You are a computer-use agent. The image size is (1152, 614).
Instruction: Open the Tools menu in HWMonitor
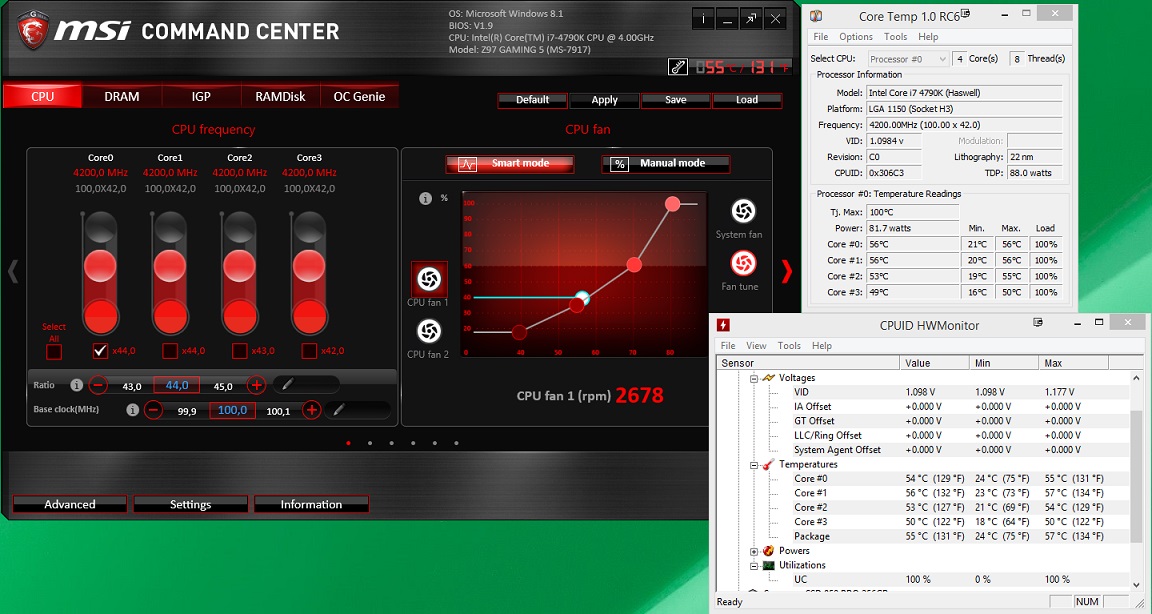[x=789, y=346]
